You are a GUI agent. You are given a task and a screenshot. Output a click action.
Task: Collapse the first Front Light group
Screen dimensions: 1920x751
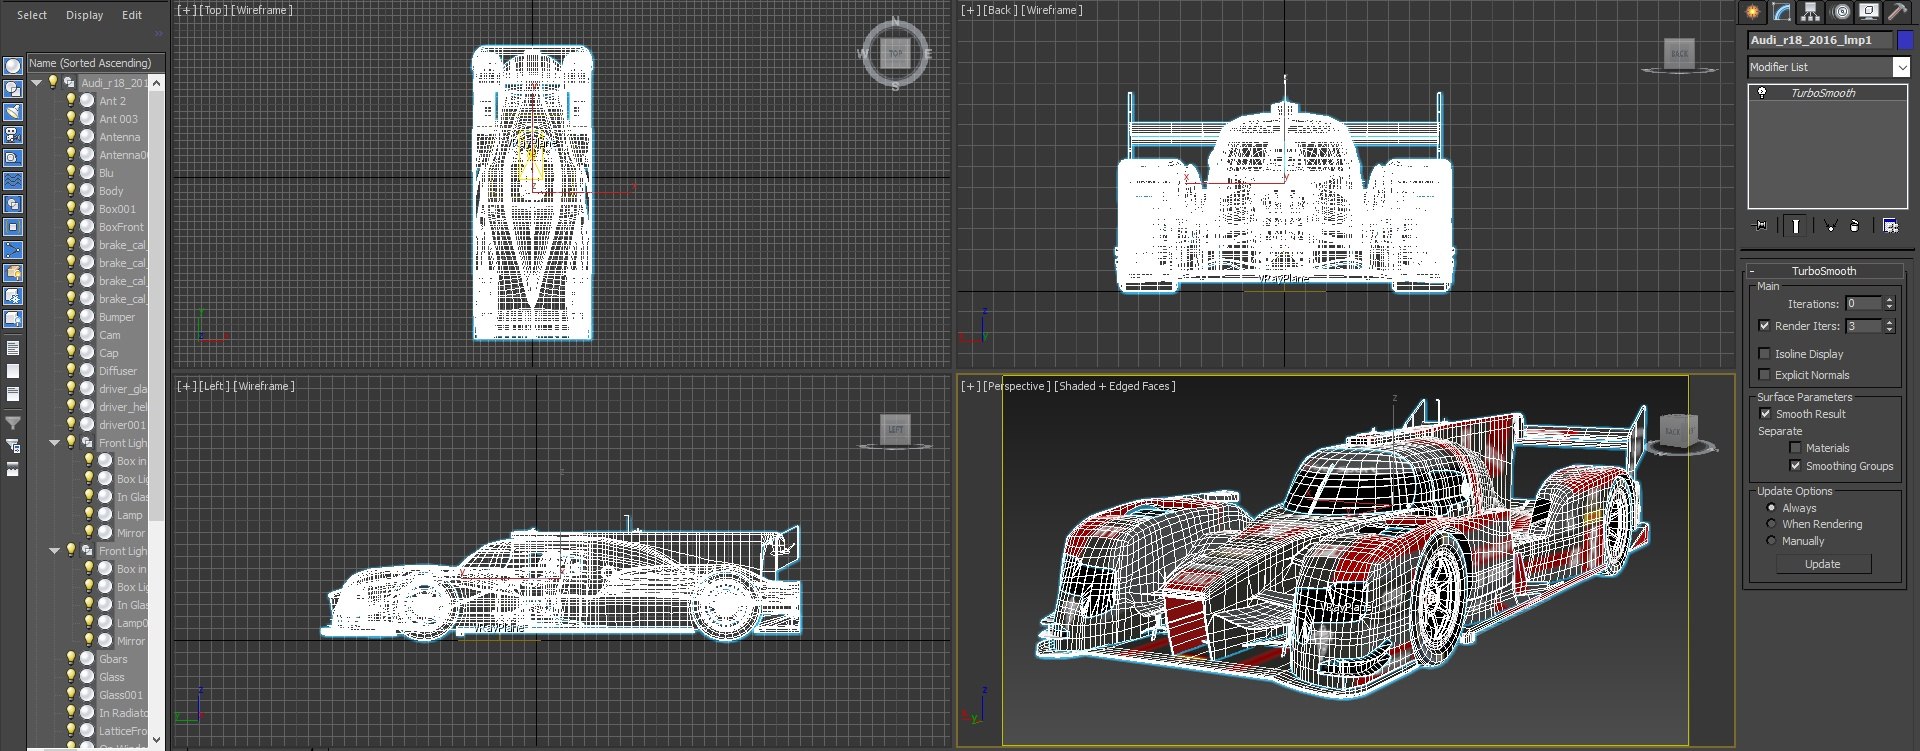pyautogui.click(x=55, y=442)
